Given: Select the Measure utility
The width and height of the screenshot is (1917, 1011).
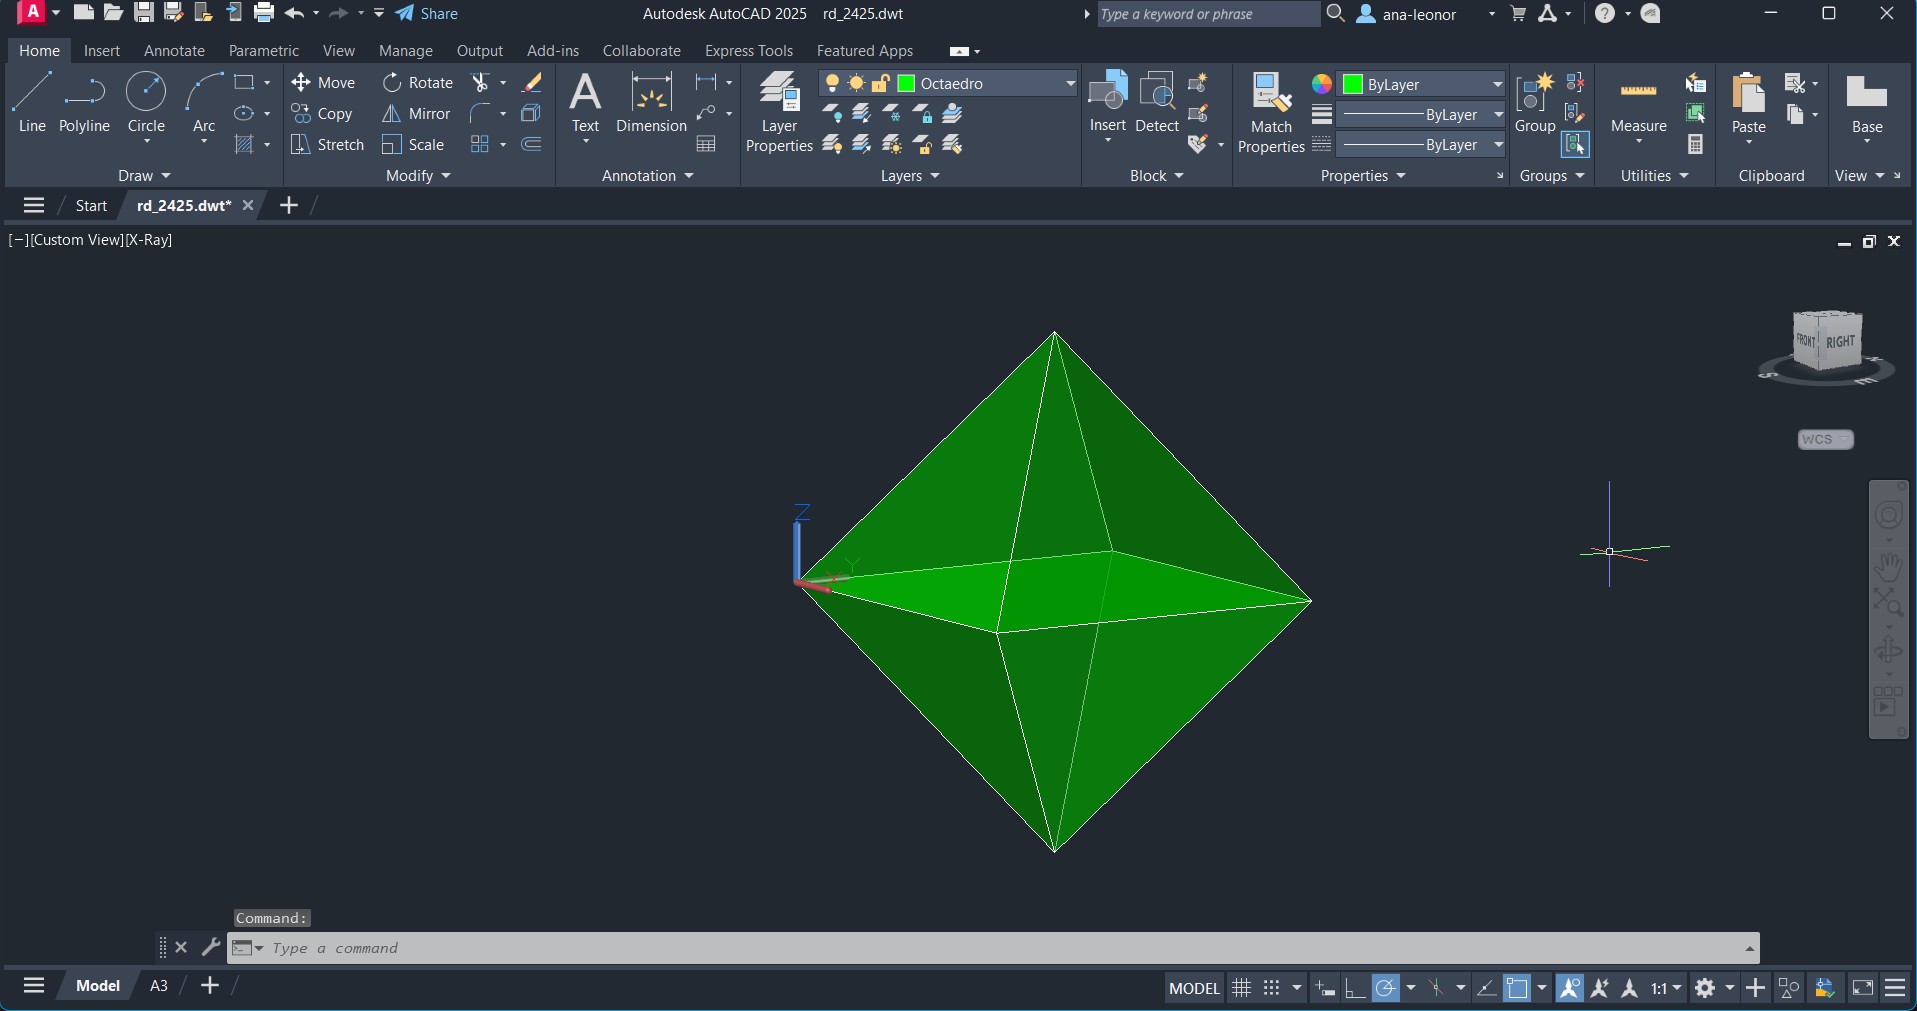Looking at the screenshot, I should click(1638, 104).
